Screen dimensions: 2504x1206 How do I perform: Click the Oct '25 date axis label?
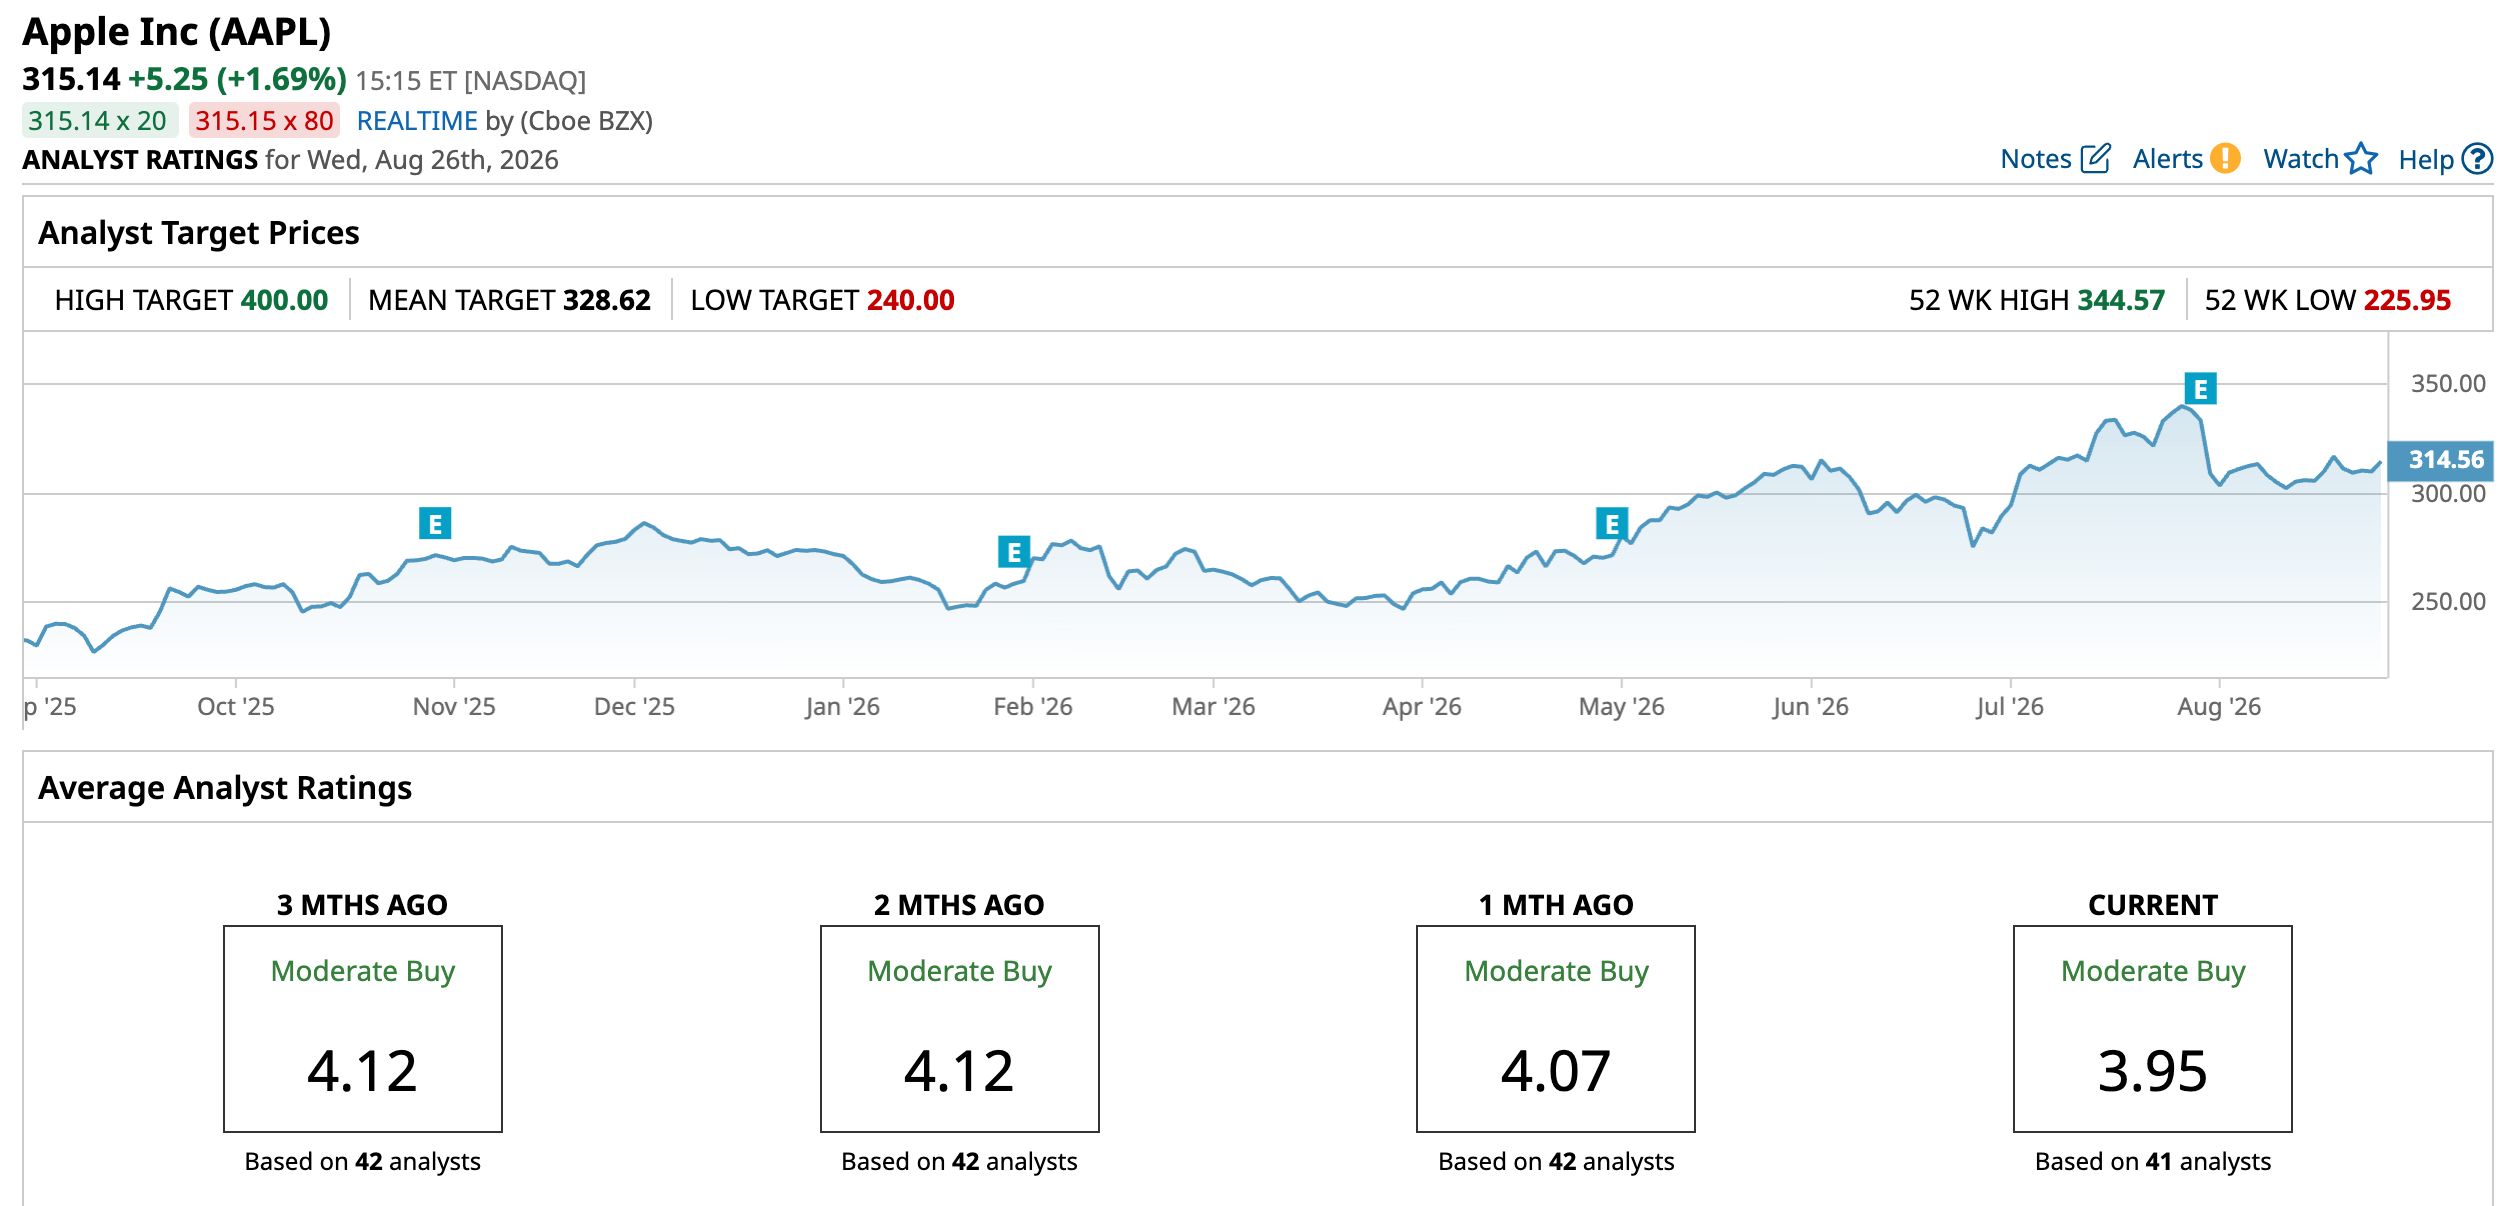pos(236,707)
